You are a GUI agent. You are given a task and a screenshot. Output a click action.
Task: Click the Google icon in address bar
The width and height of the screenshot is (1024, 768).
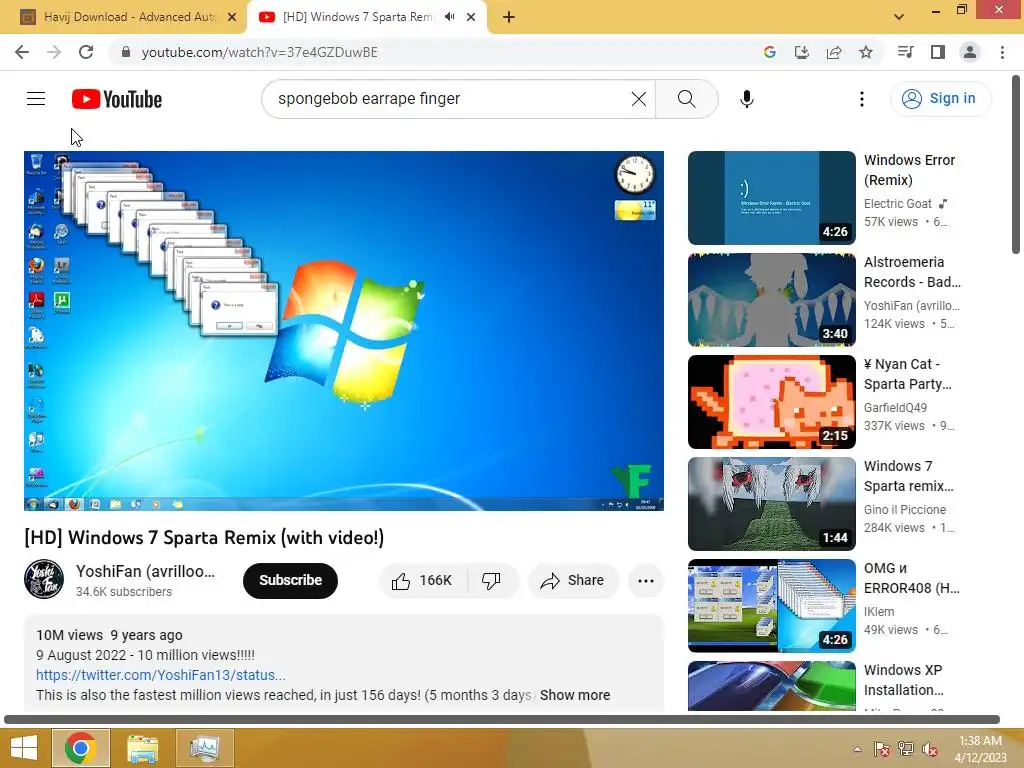[x=769, y=52]
